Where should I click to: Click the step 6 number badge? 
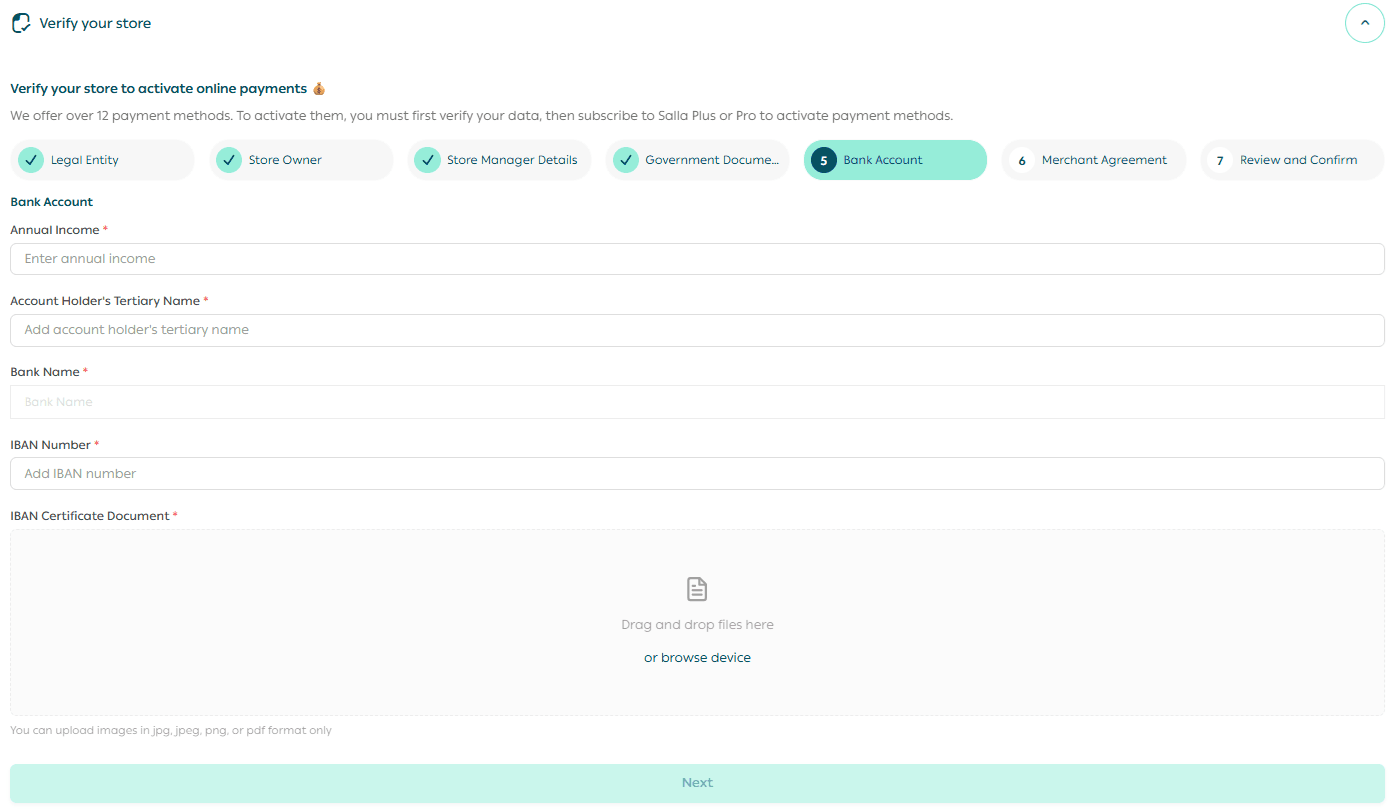[1021, 160]
